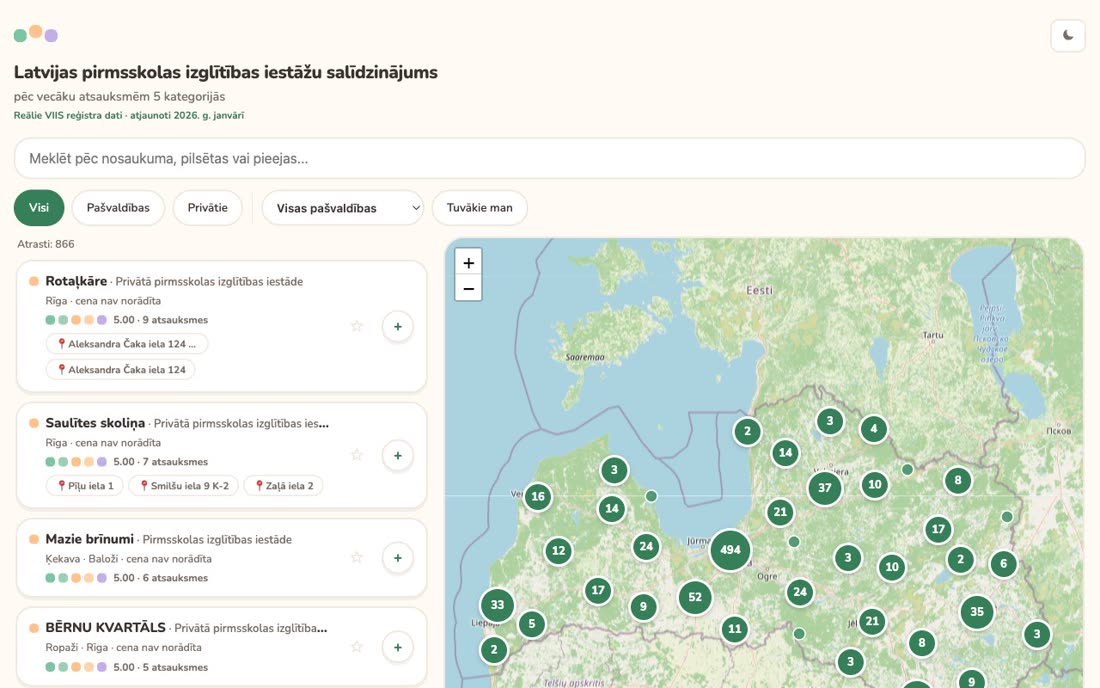Expand the 52 map cluster
The height and width of the screenshot is (688, 1100).
click(x=695, y=597)
